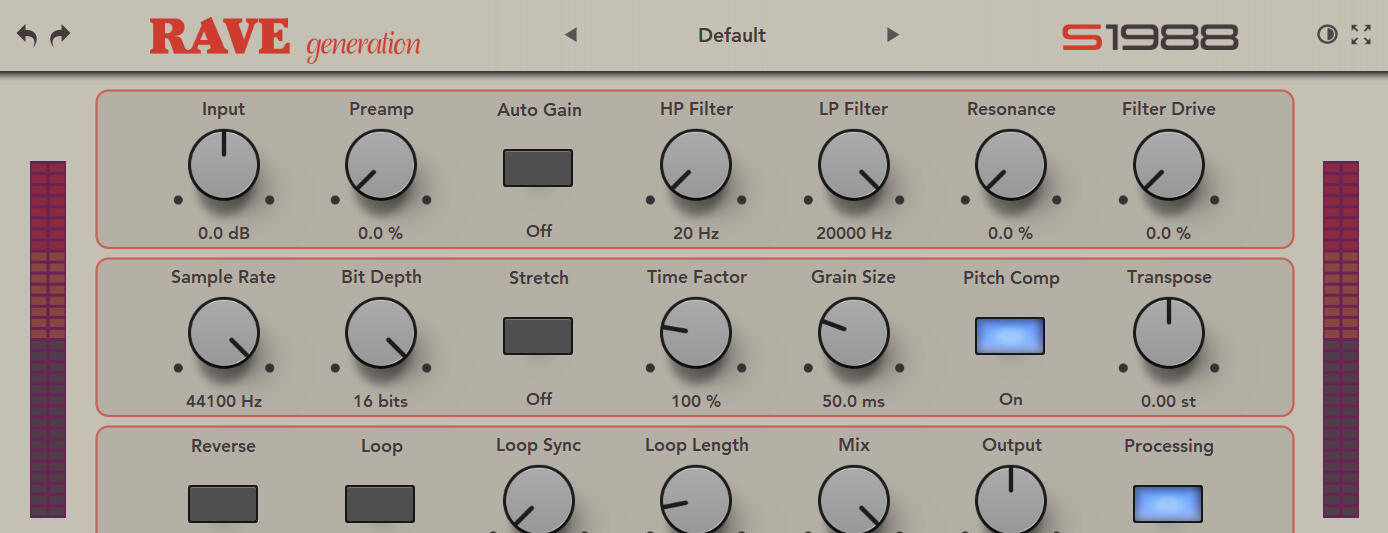
Task: Enable the Loop switch
Action: (380, 504)
